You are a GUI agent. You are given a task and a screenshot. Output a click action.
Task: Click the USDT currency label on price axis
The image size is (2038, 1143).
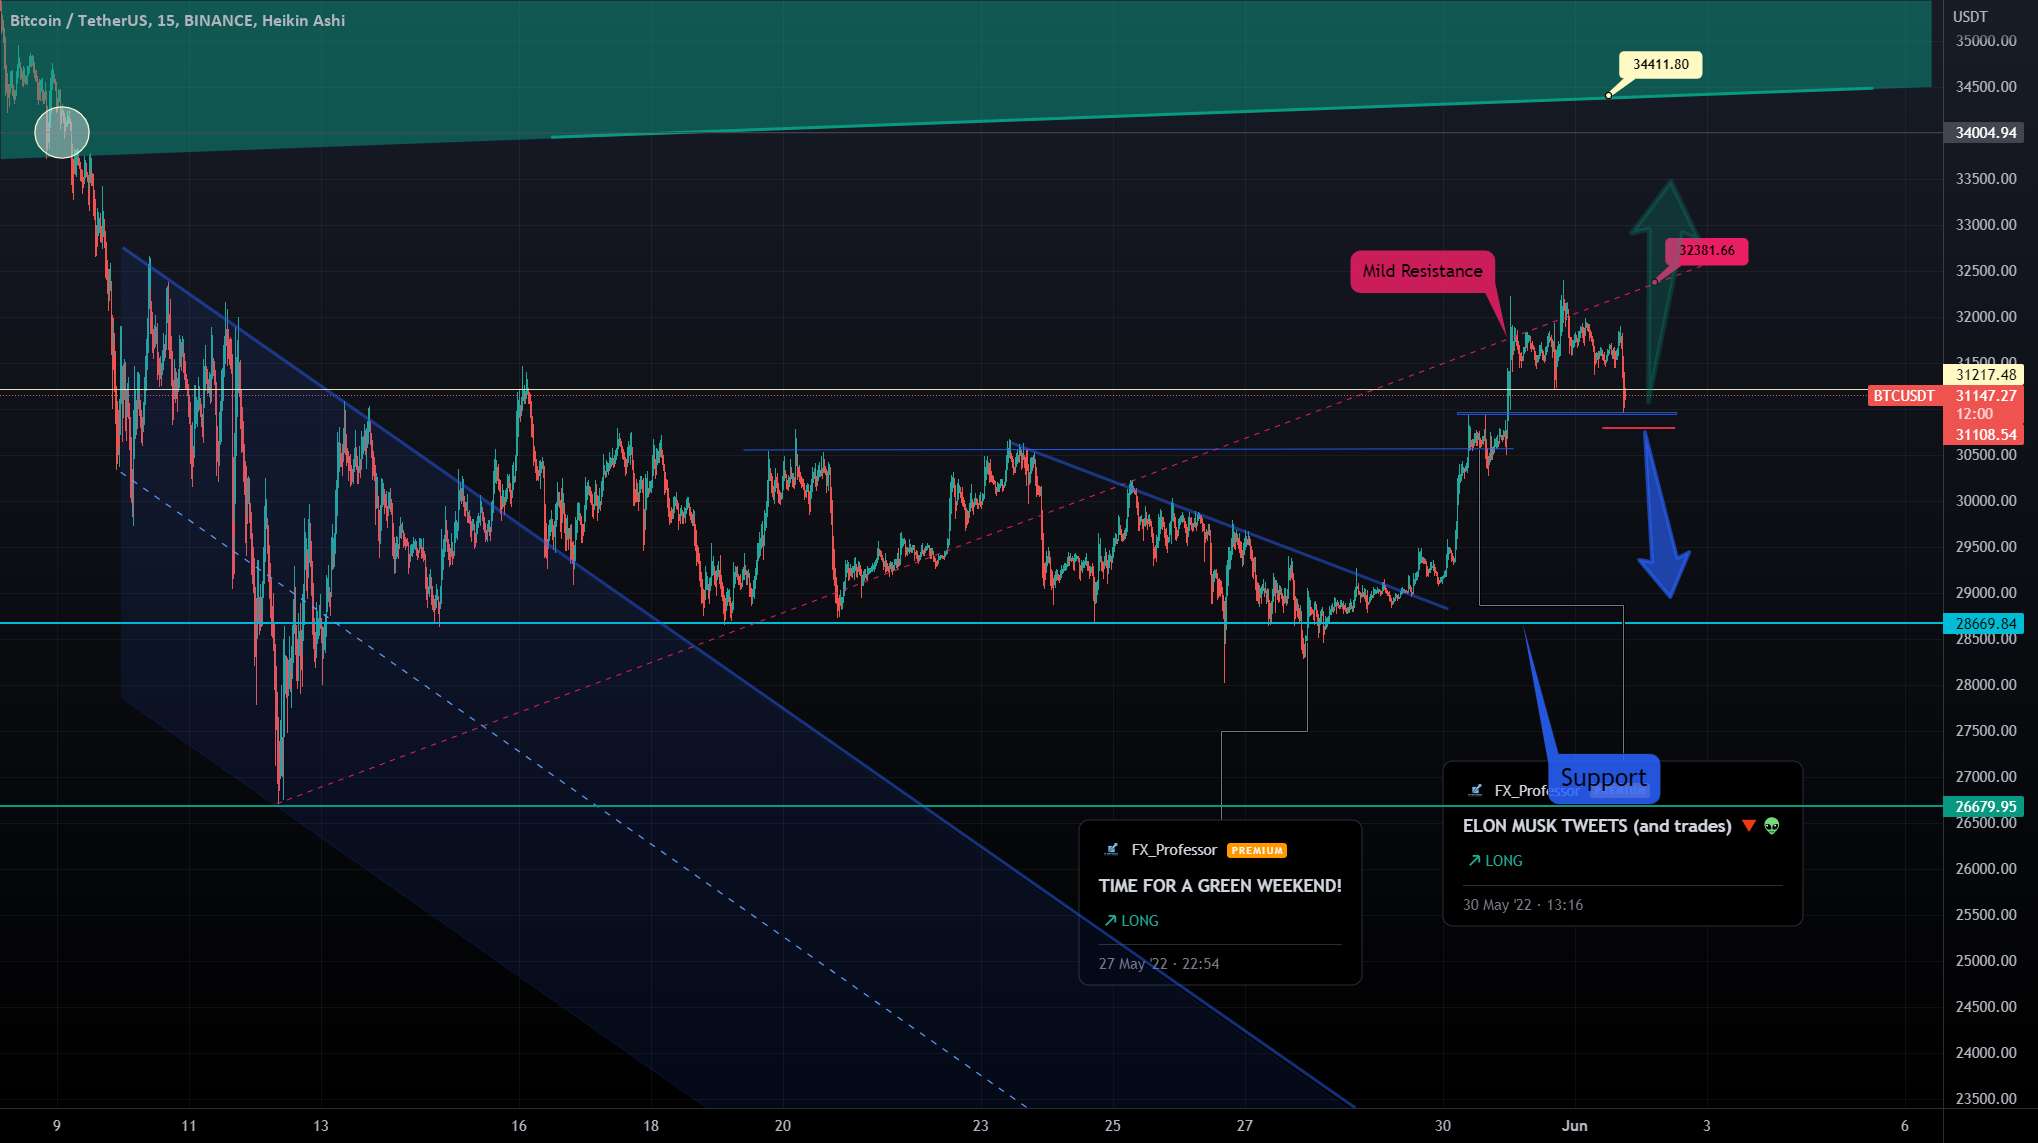pyautogui.click(x=1970, y=17)
